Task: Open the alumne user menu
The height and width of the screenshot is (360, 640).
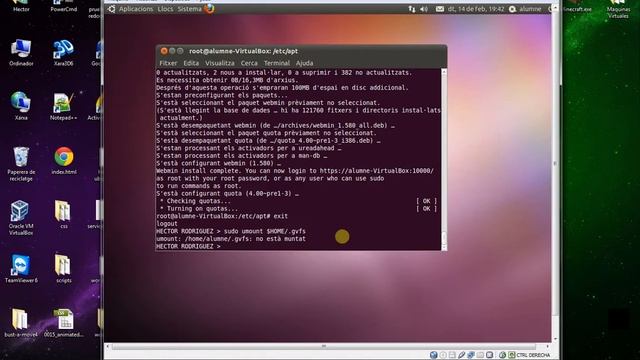Action: click(525, 9)
